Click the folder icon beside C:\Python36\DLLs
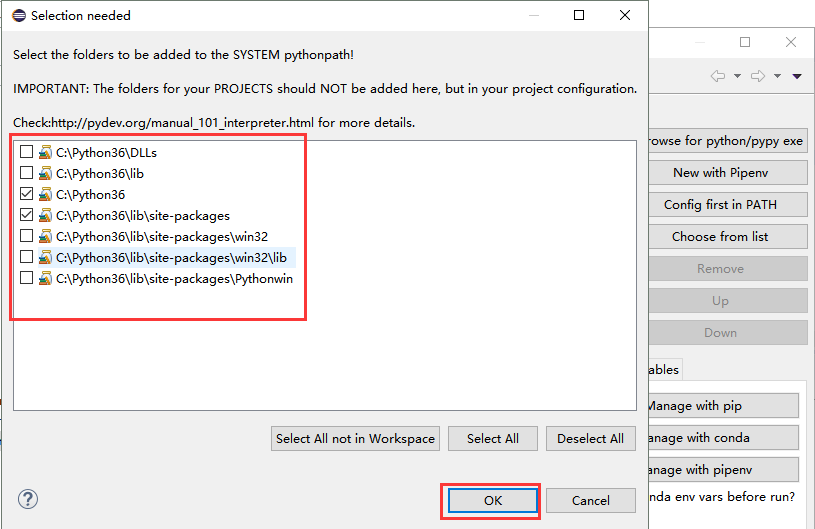 pos(45,152)
